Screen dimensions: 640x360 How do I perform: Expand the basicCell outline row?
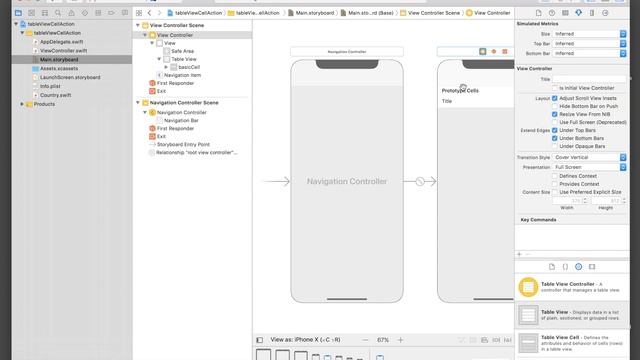(166, 67)
